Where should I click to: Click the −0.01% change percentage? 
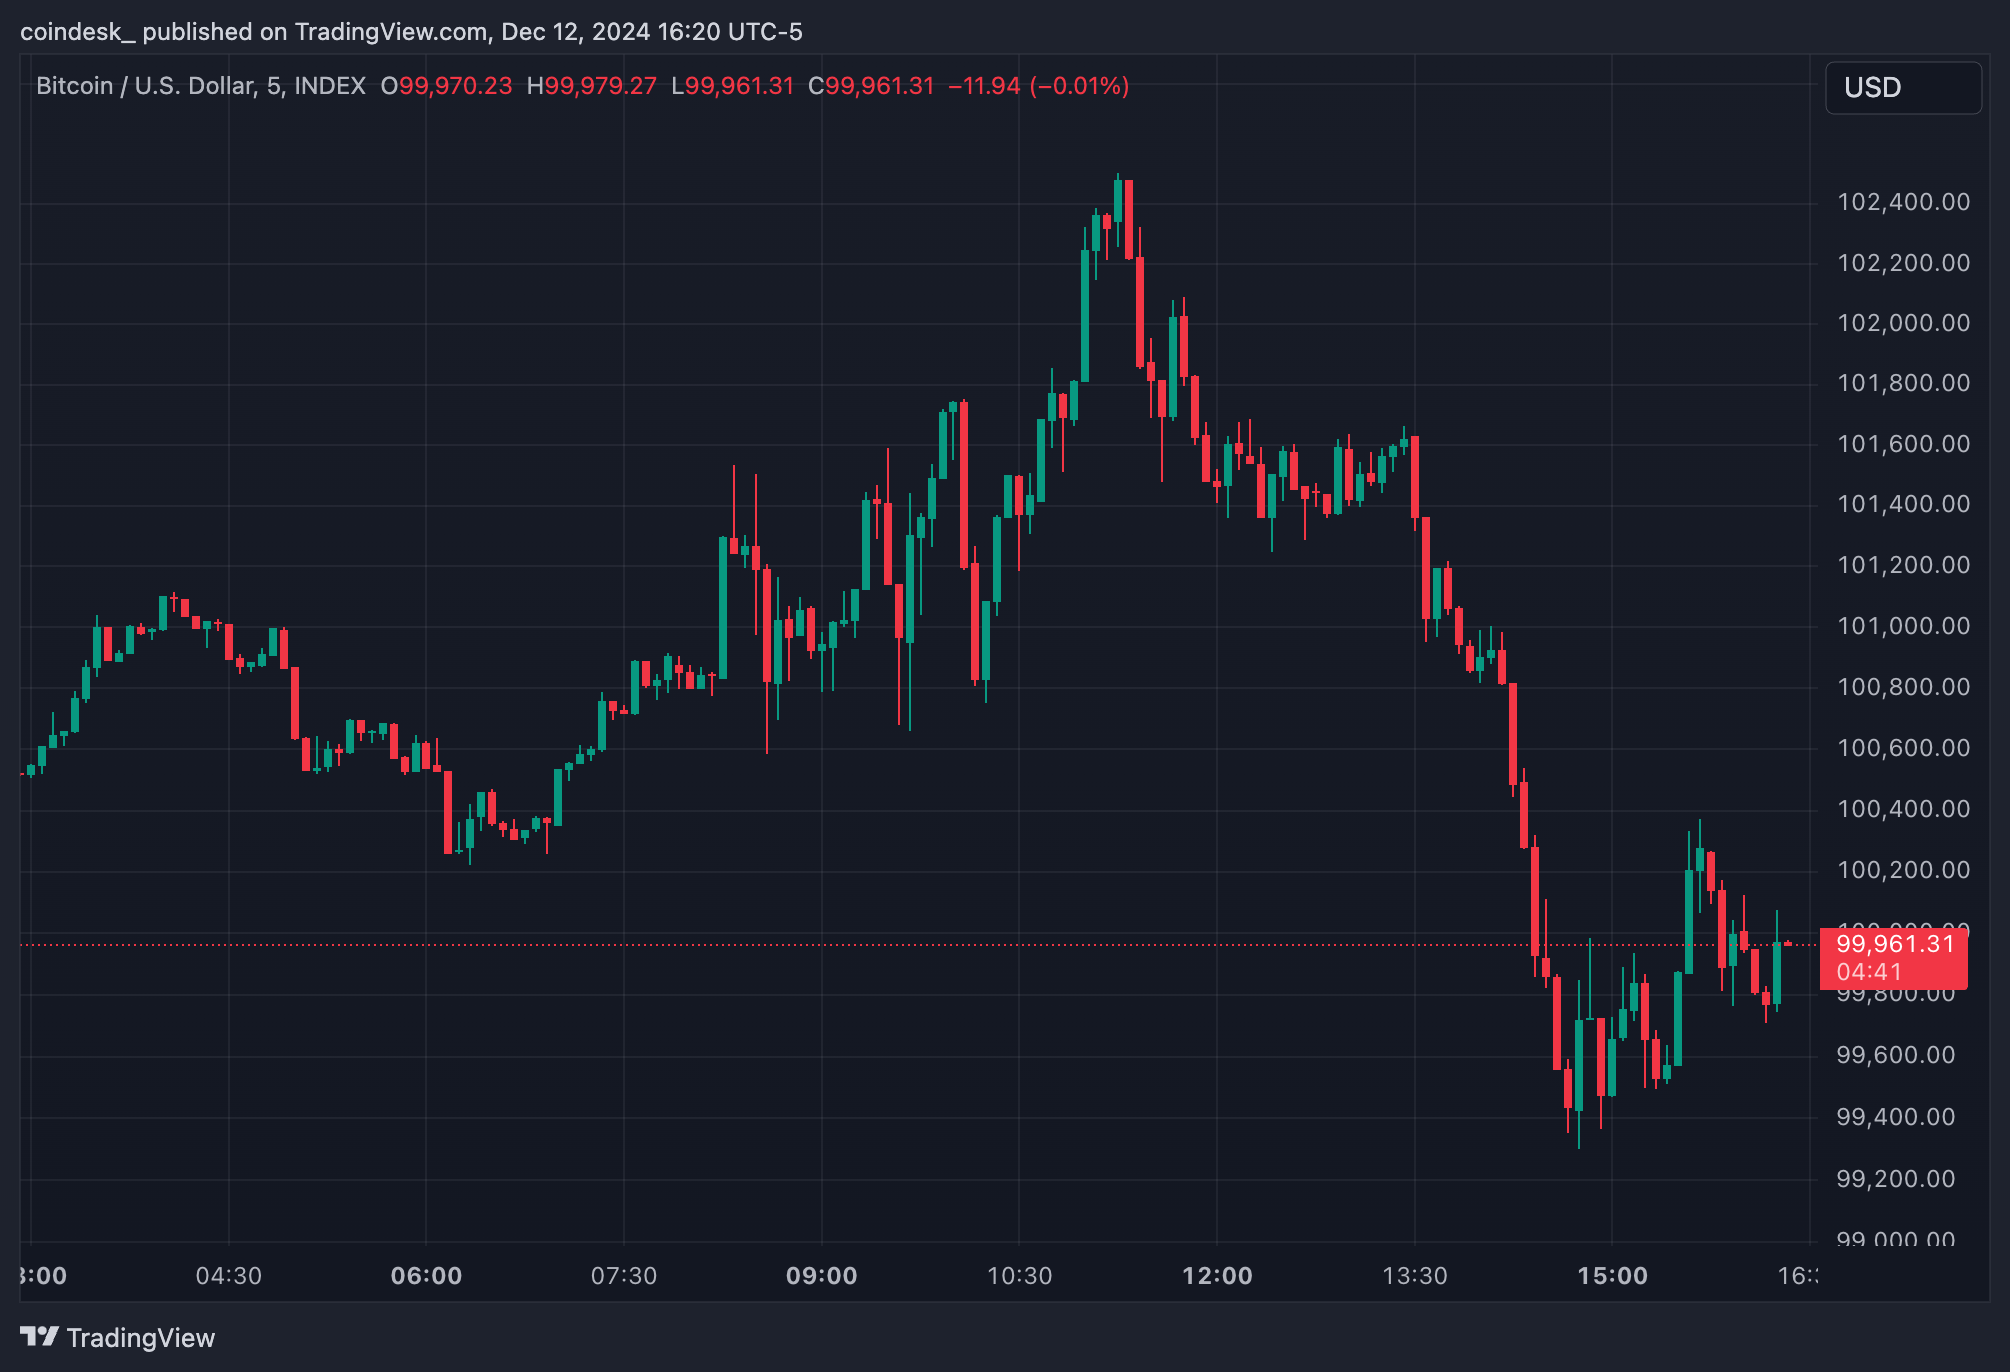click(1077, 86)
